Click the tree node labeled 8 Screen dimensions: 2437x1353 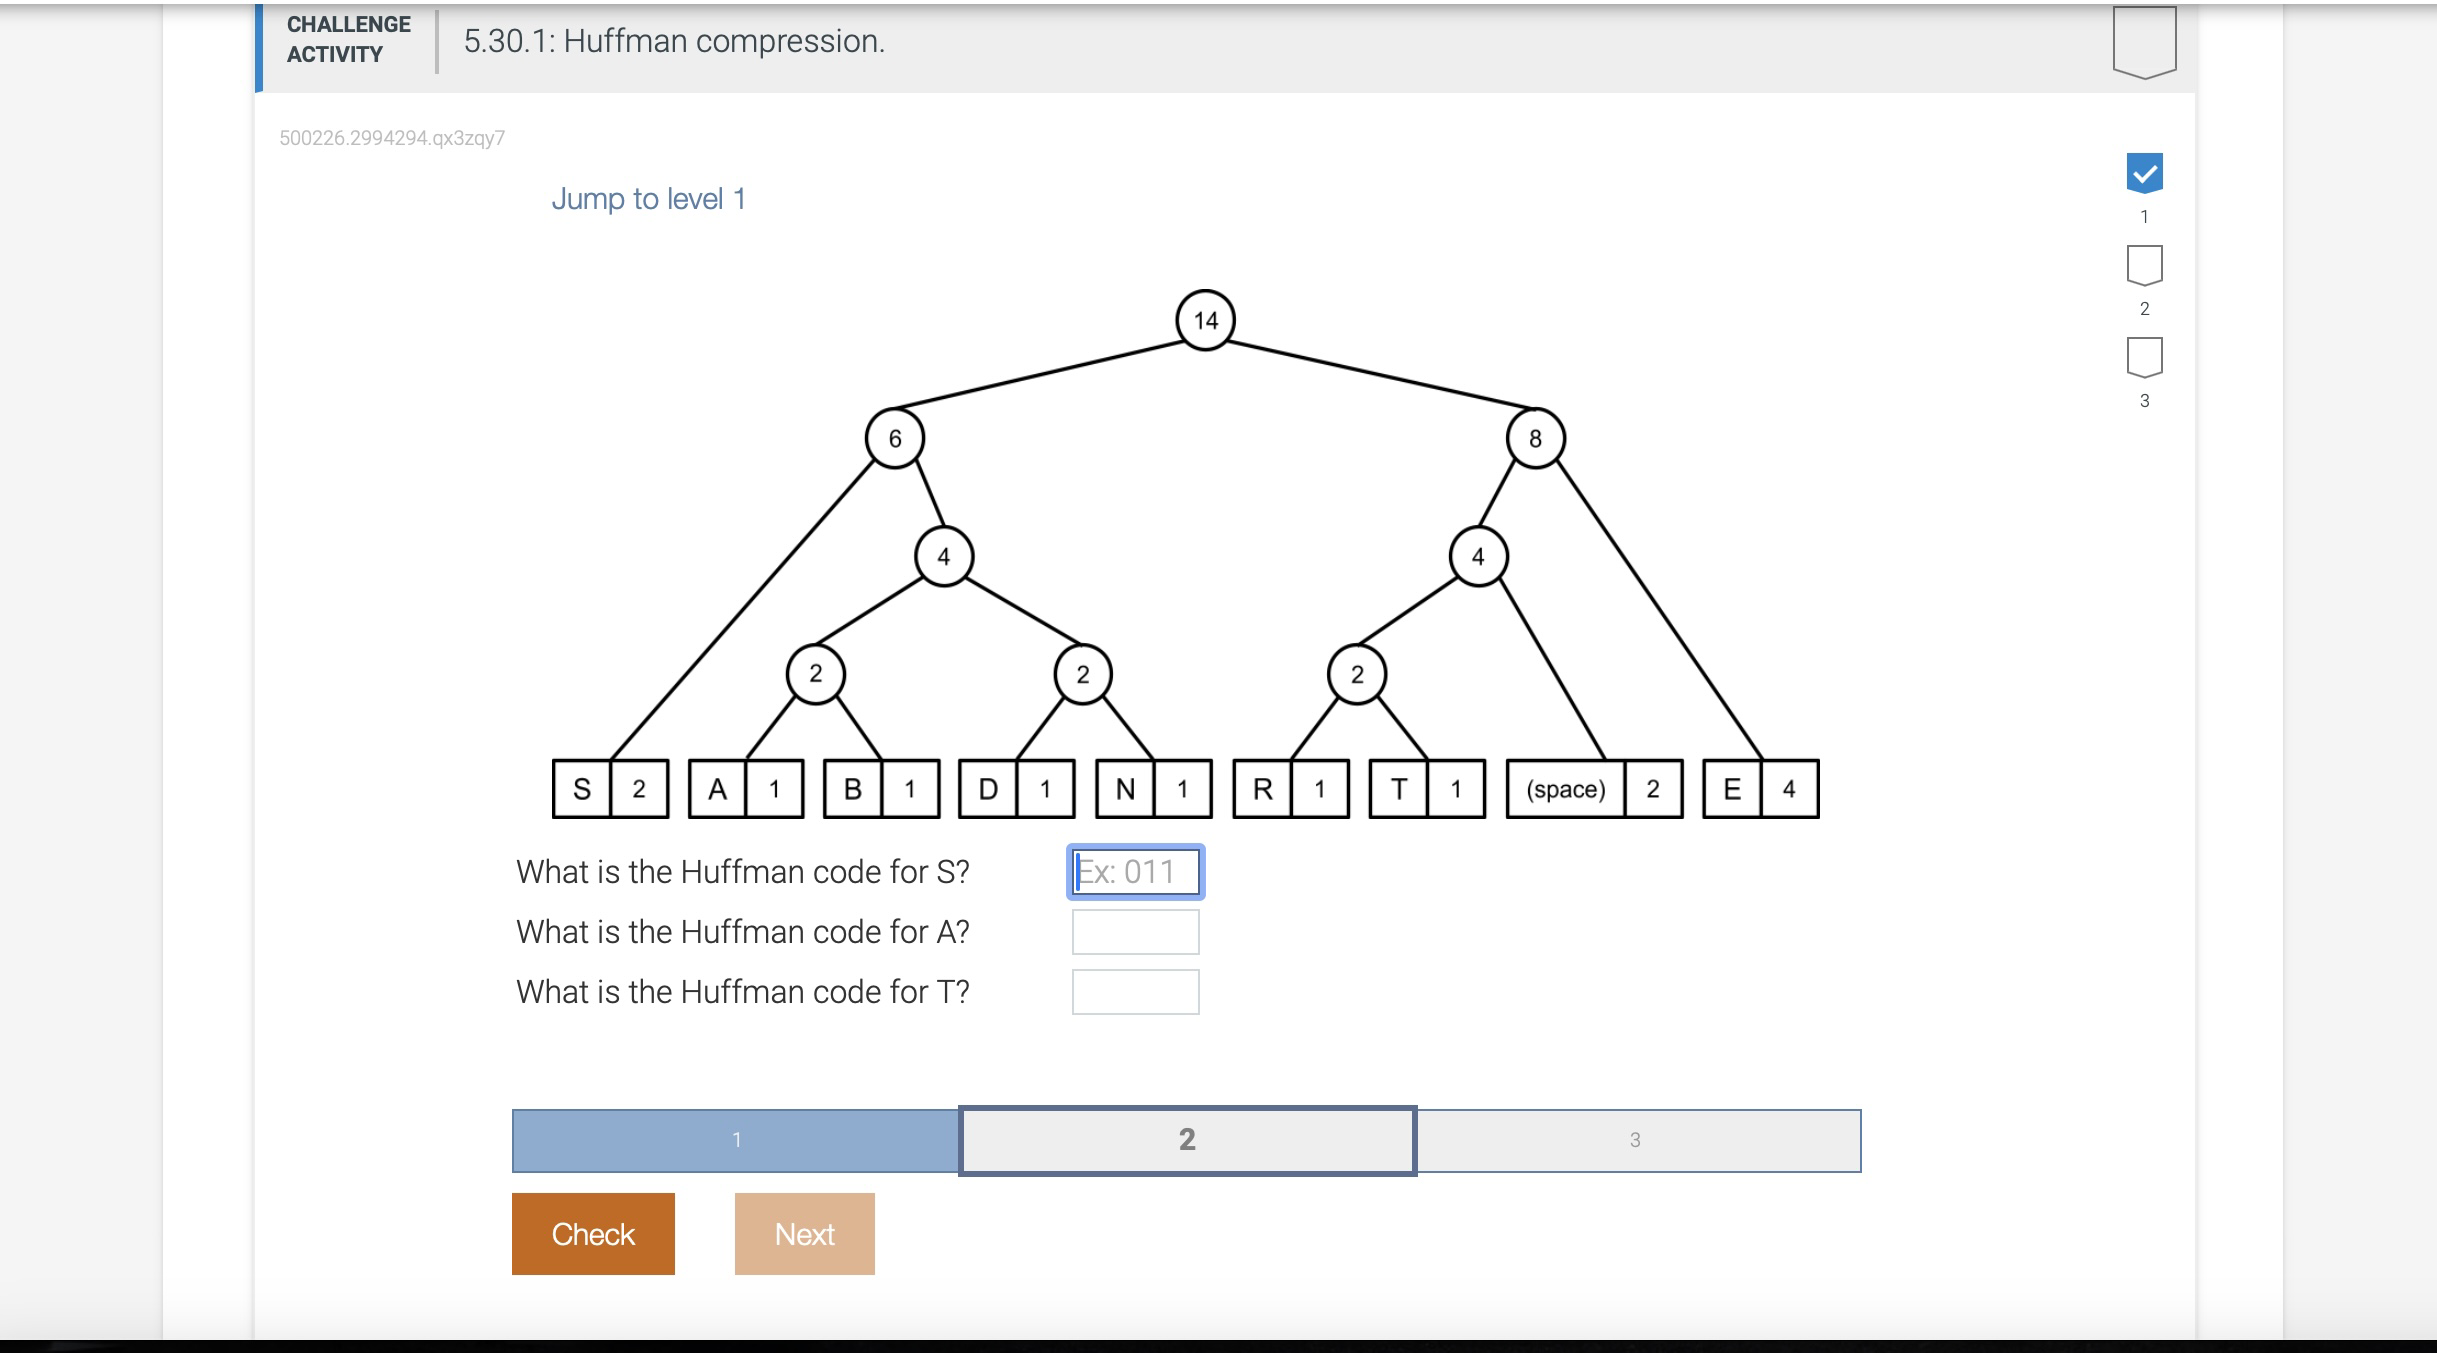pyautogui.click(x=1535, y=438)
